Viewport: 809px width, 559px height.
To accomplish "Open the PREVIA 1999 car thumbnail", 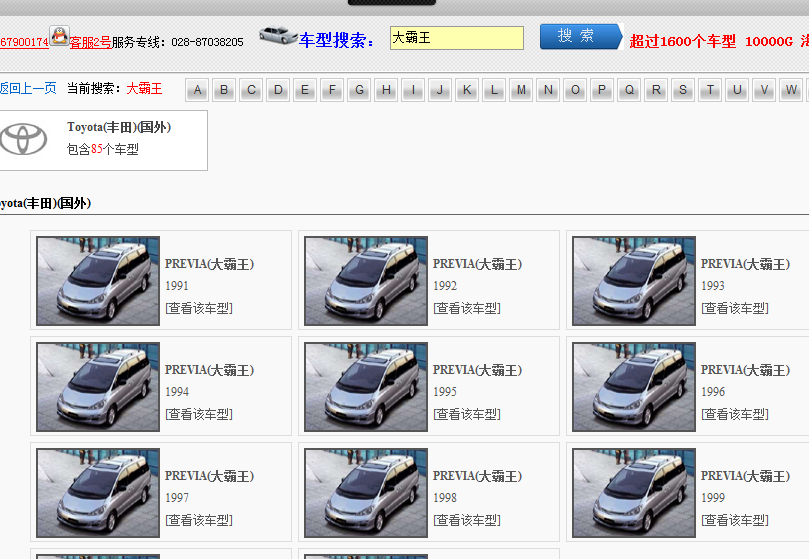I will click(x=634, y=493).
